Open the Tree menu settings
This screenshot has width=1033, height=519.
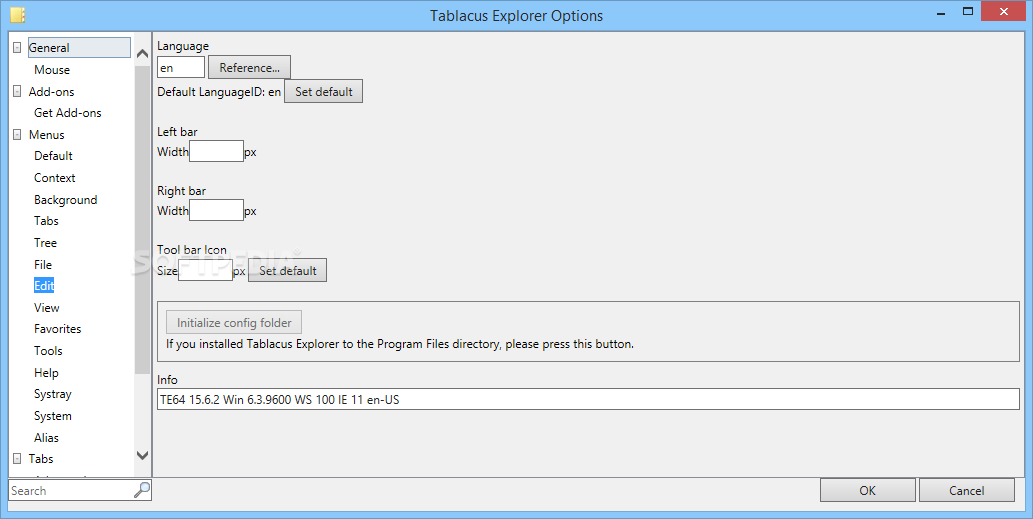[45, 242]
